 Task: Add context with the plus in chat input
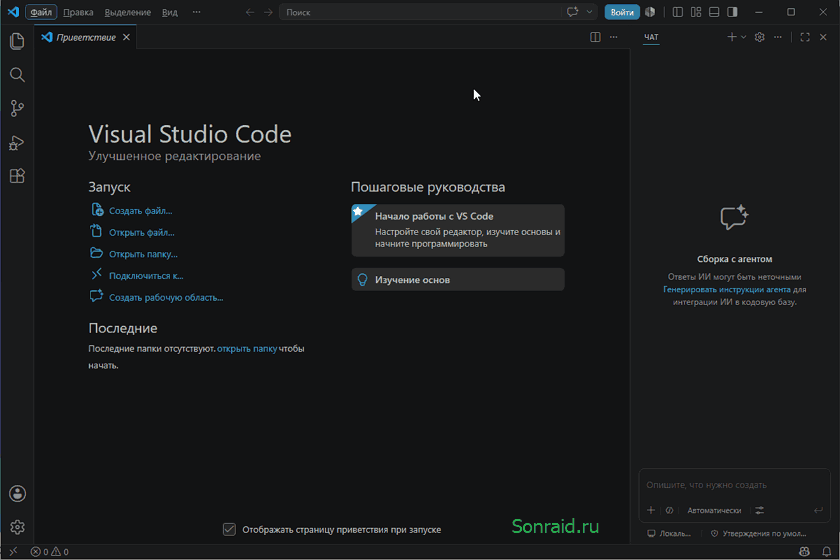coord(651,510)
